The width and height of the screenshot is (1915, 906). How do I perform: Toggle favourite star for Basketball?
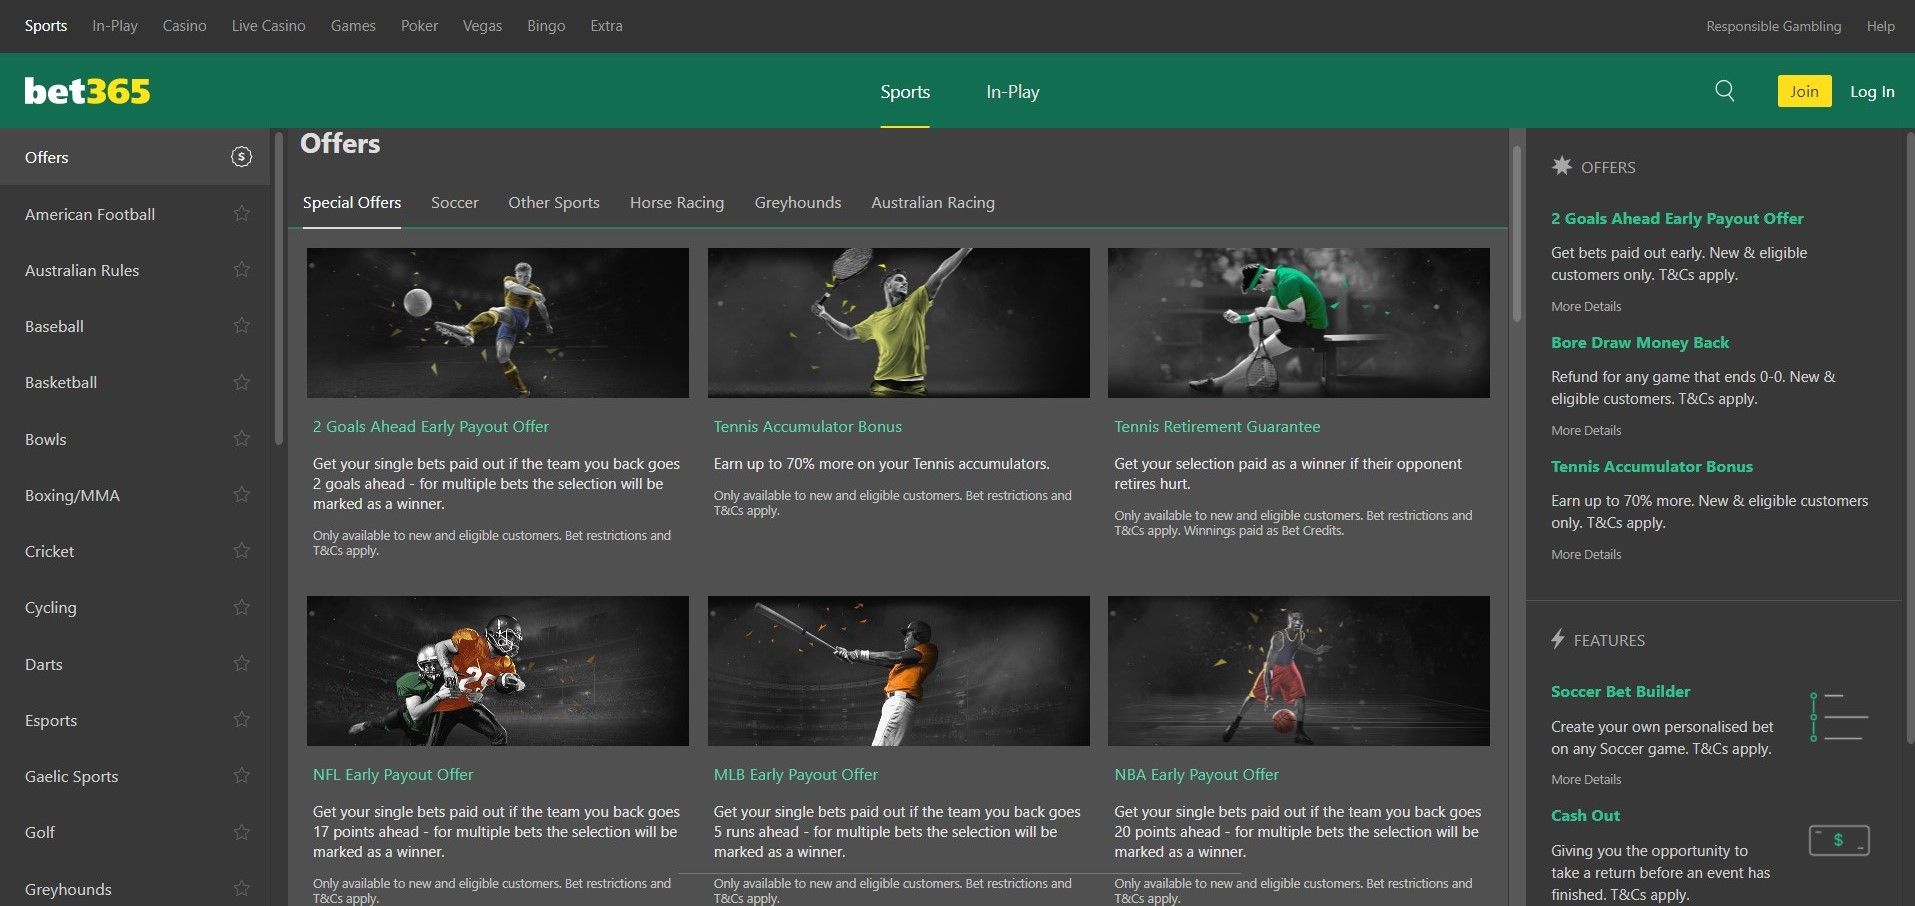[x=241, y=382]
